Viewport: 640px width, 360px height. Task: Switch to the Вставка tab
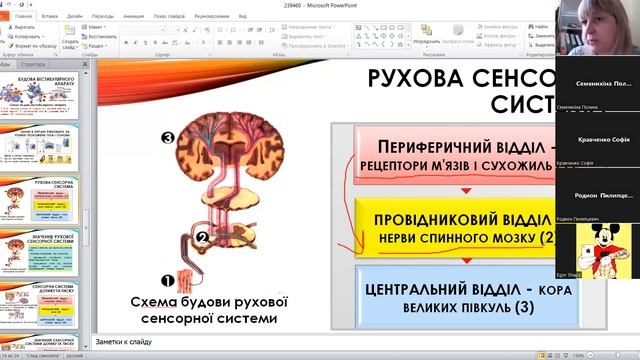(49, 16)
